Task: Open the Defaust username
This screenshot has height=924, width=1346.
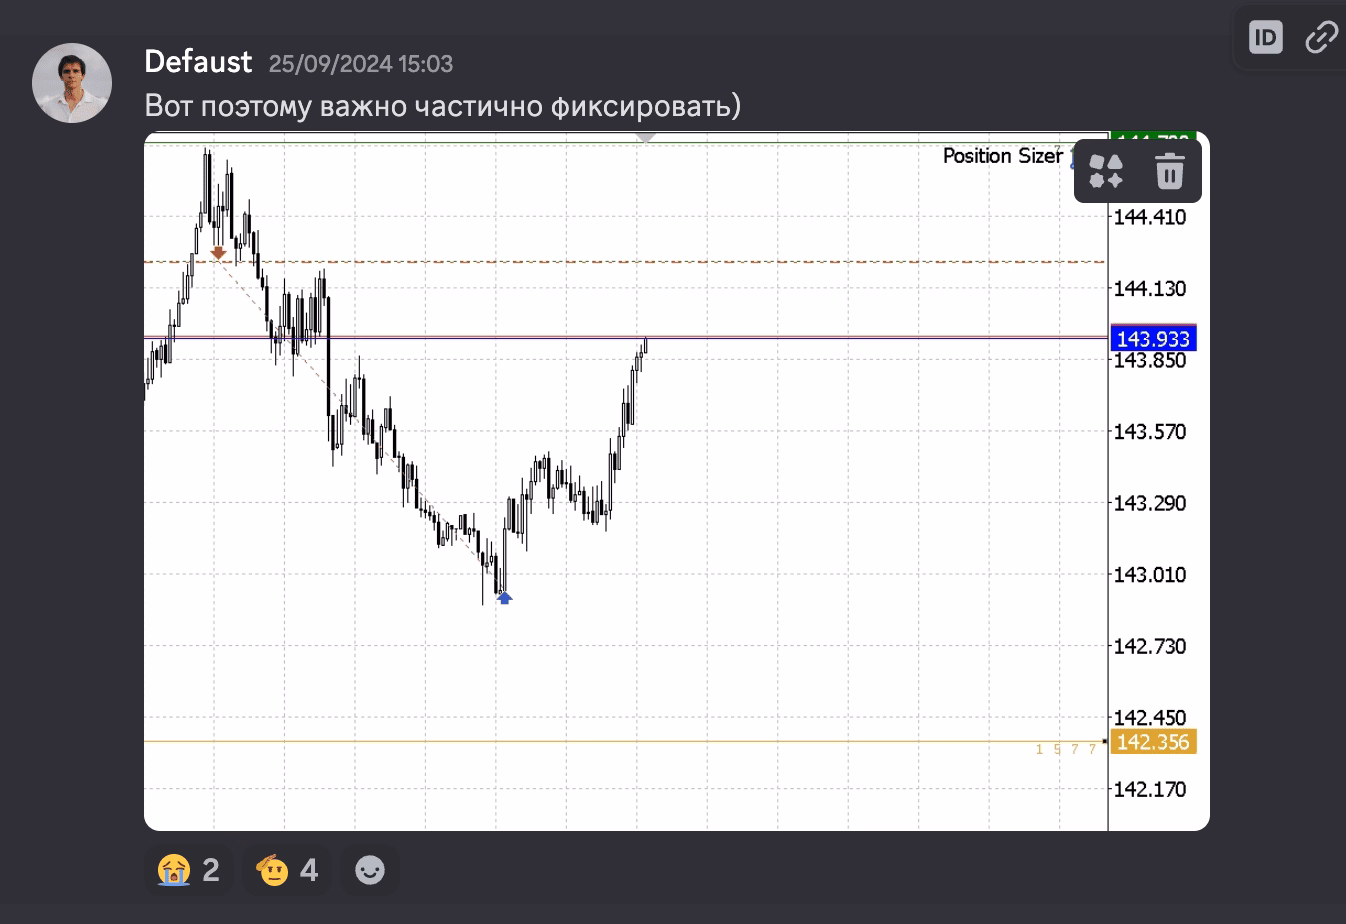Action: point(198,62)
